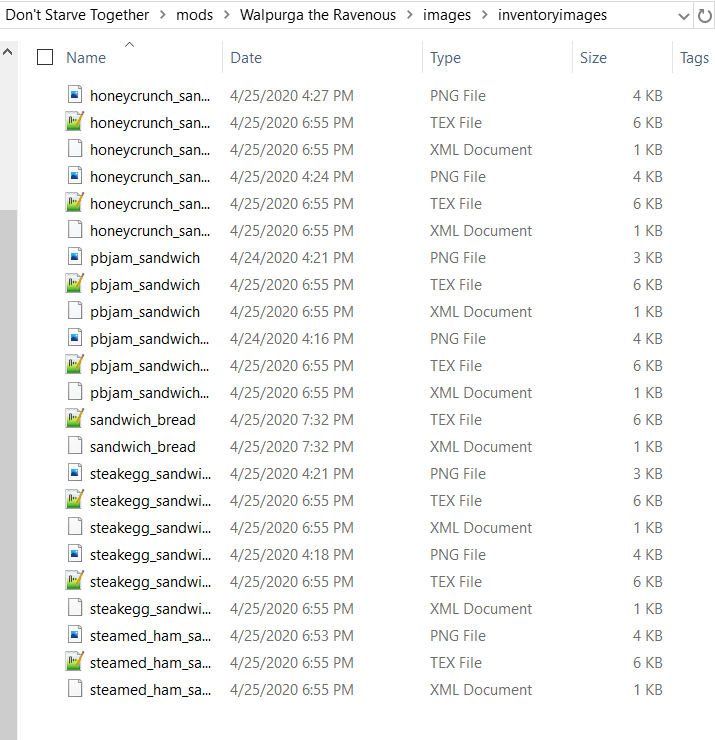Tick the select-all checkbox in the header
The width and height of the screenshot is (715, 740).
pos(45,58)
